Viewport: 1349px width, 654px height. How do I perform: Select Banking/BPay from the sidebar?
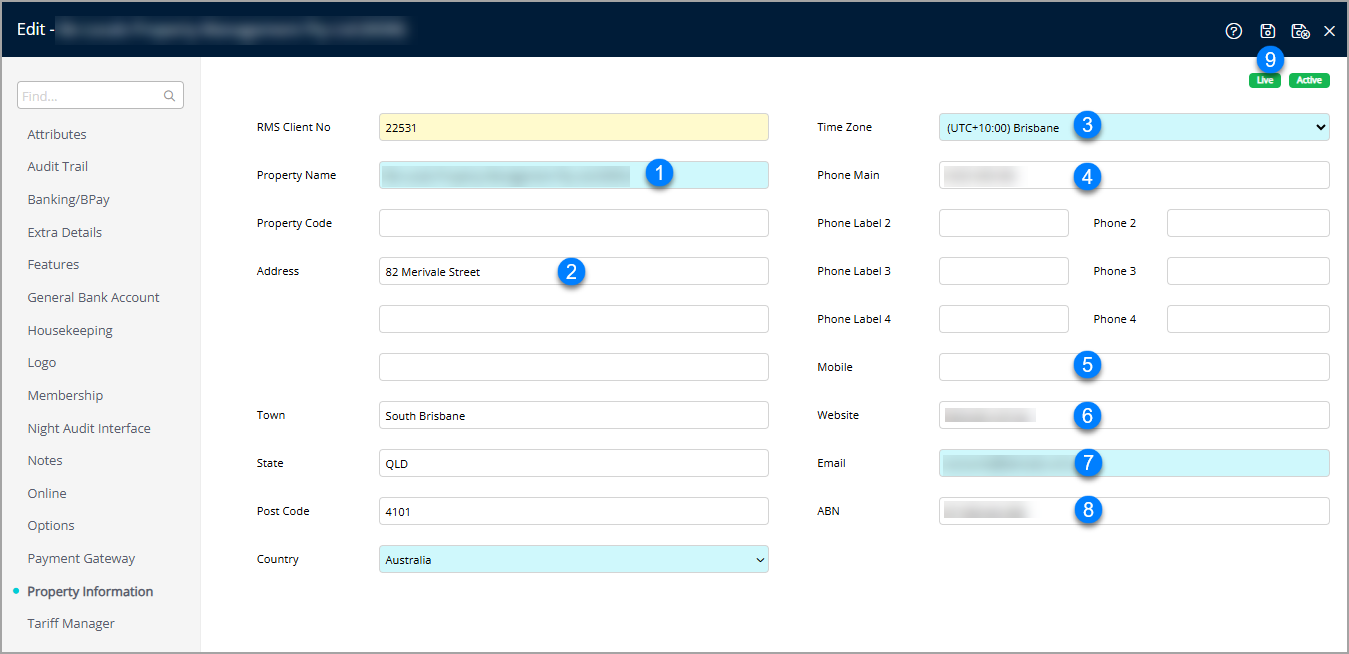[x=68, y=200]
